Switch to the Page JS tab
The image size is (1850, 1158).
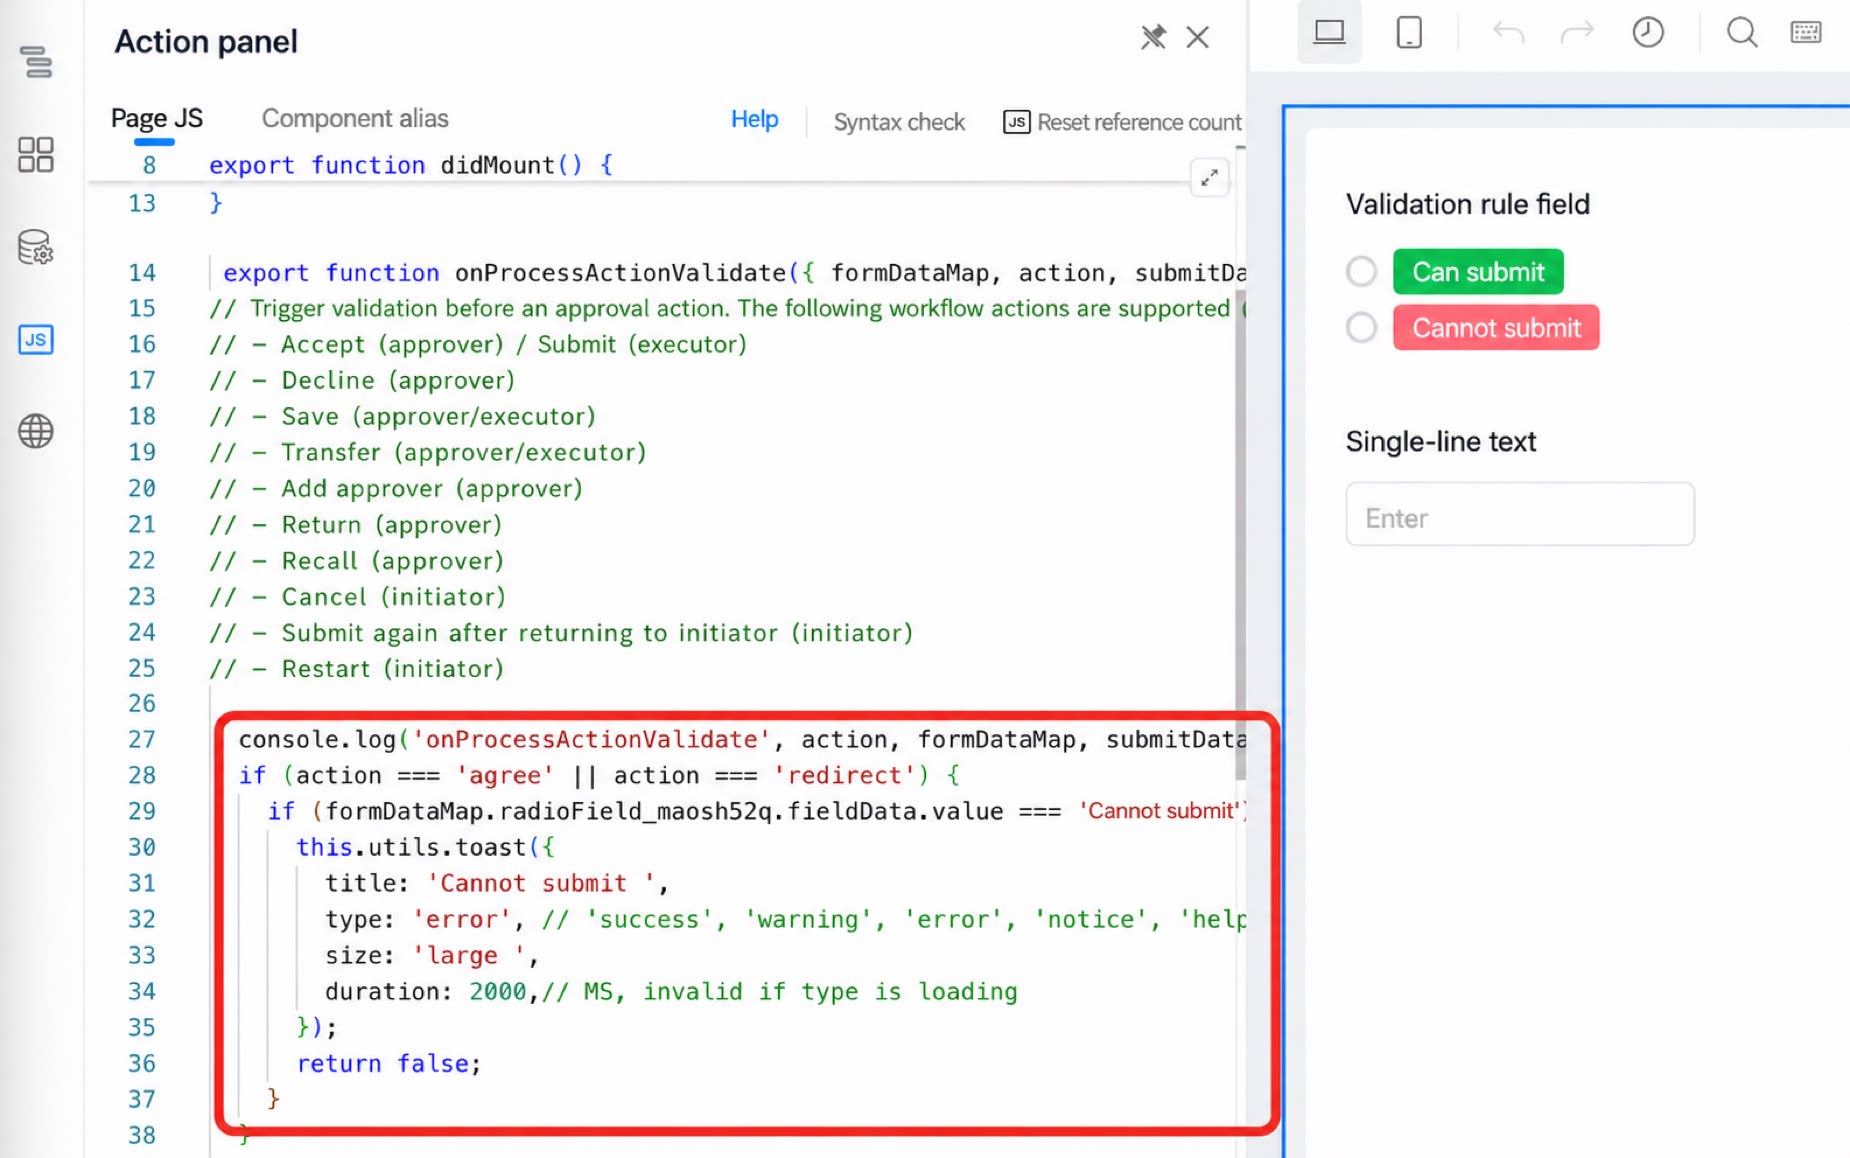(x=156, y=118)
